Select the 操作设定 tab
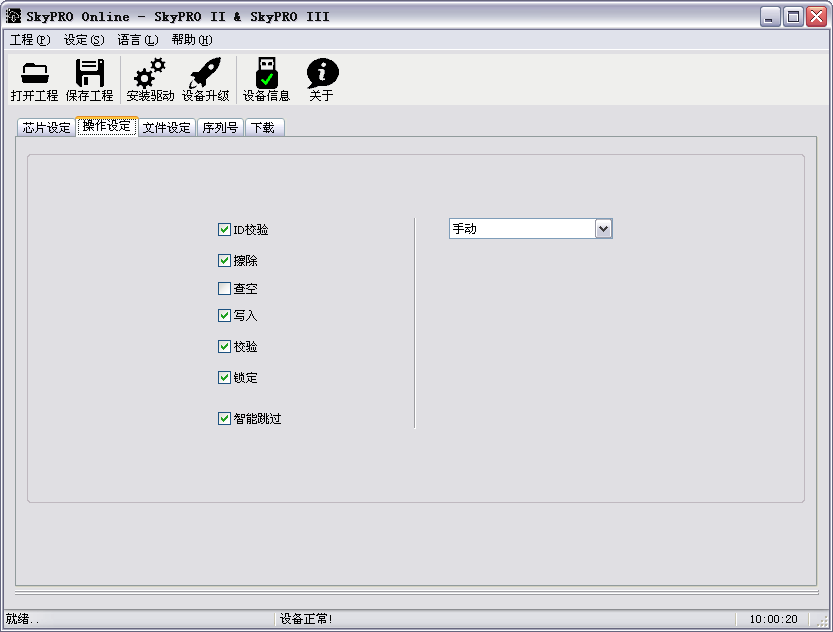833x632 pixels. coord(107,126)
